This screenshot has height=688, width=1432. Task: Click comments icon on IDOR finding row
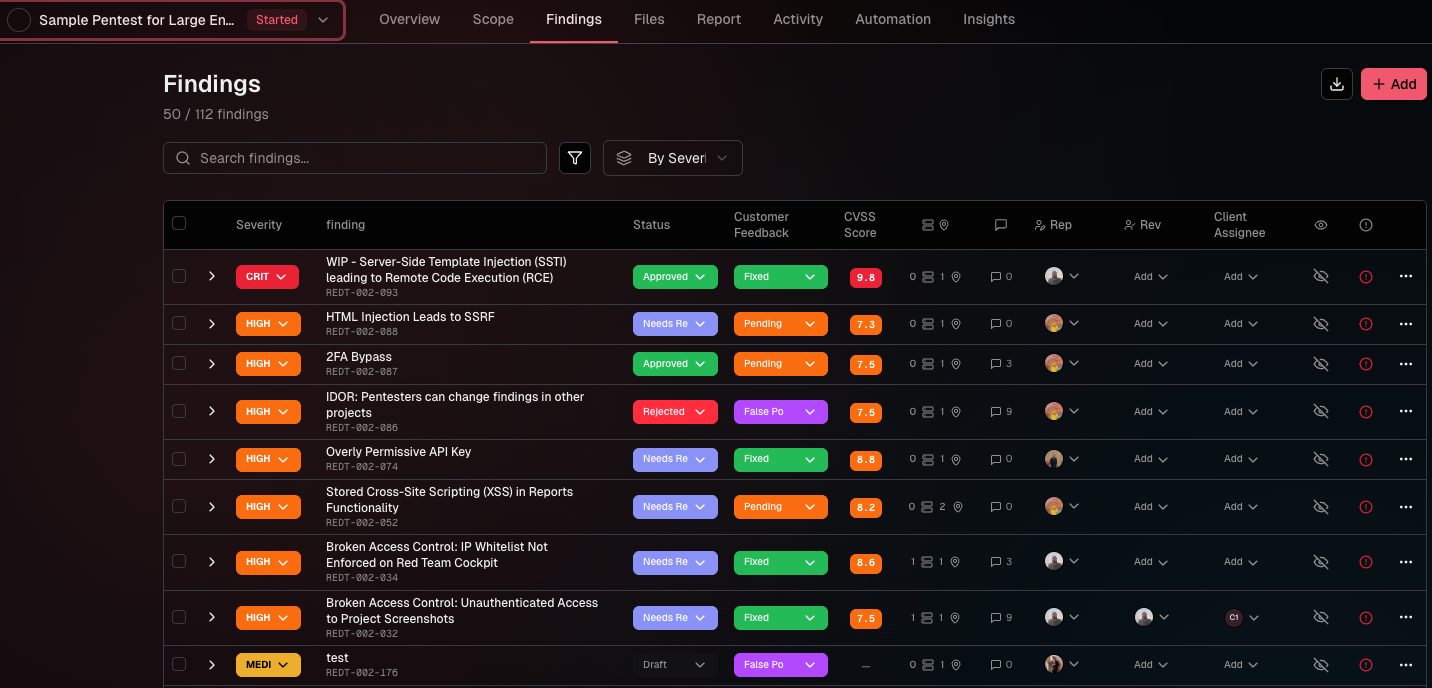tap(995, 412)
